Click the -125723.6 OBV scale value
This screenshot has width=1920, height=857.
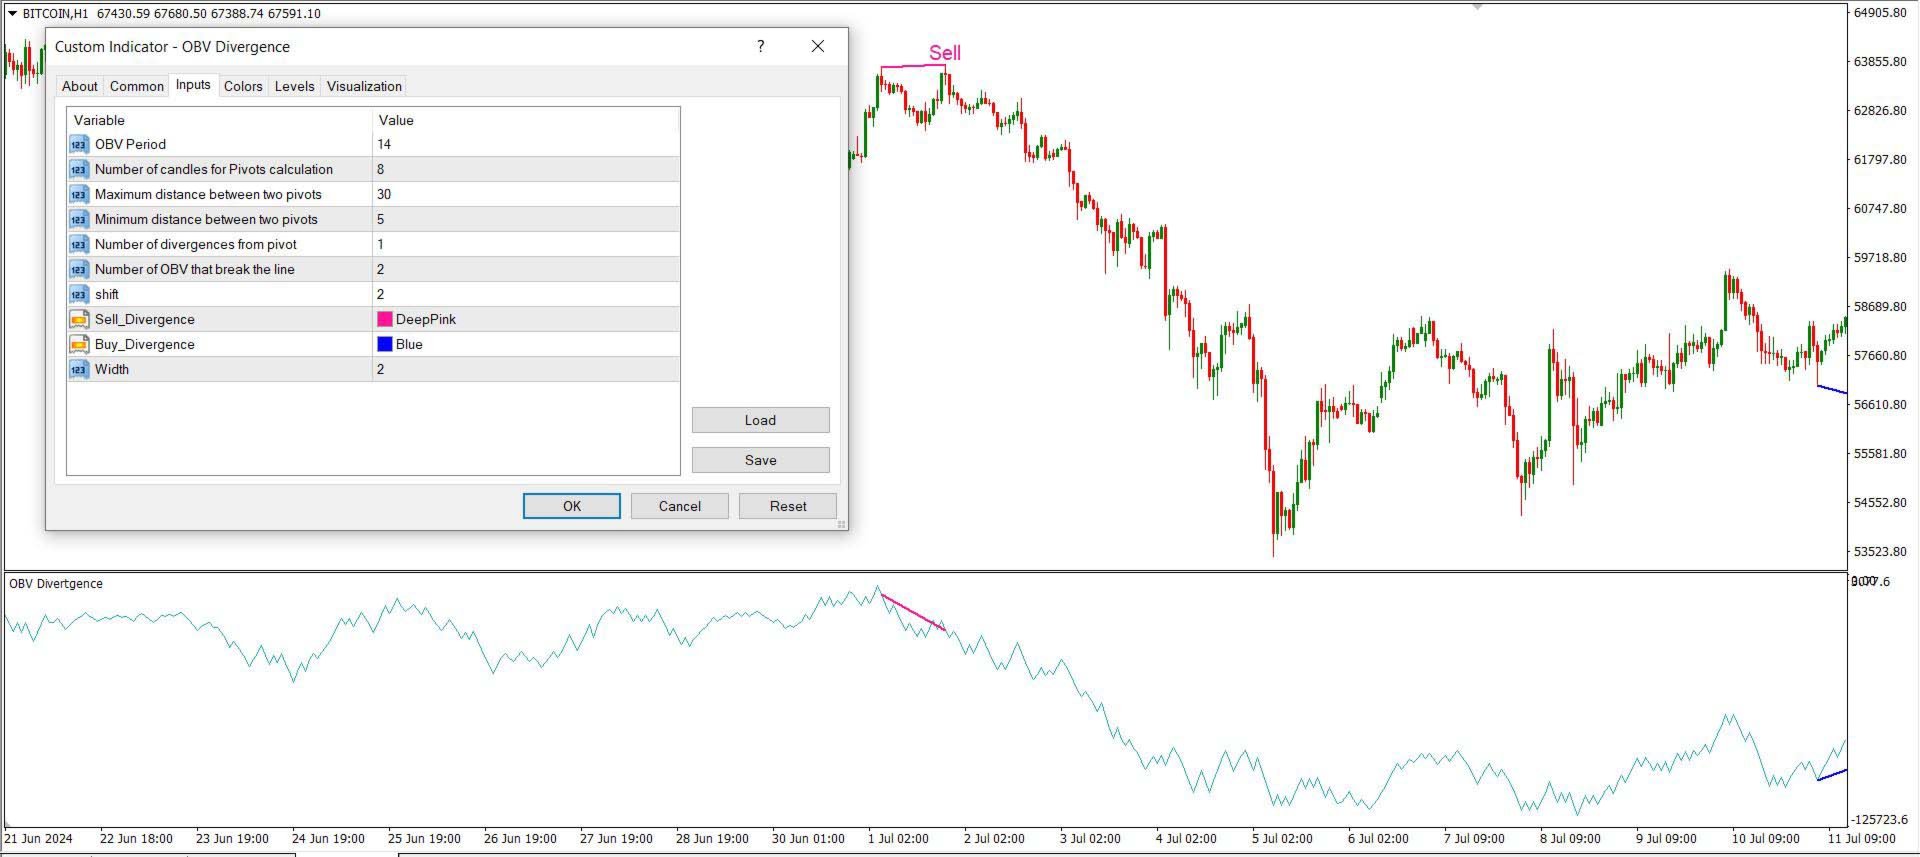point(1880,820)
